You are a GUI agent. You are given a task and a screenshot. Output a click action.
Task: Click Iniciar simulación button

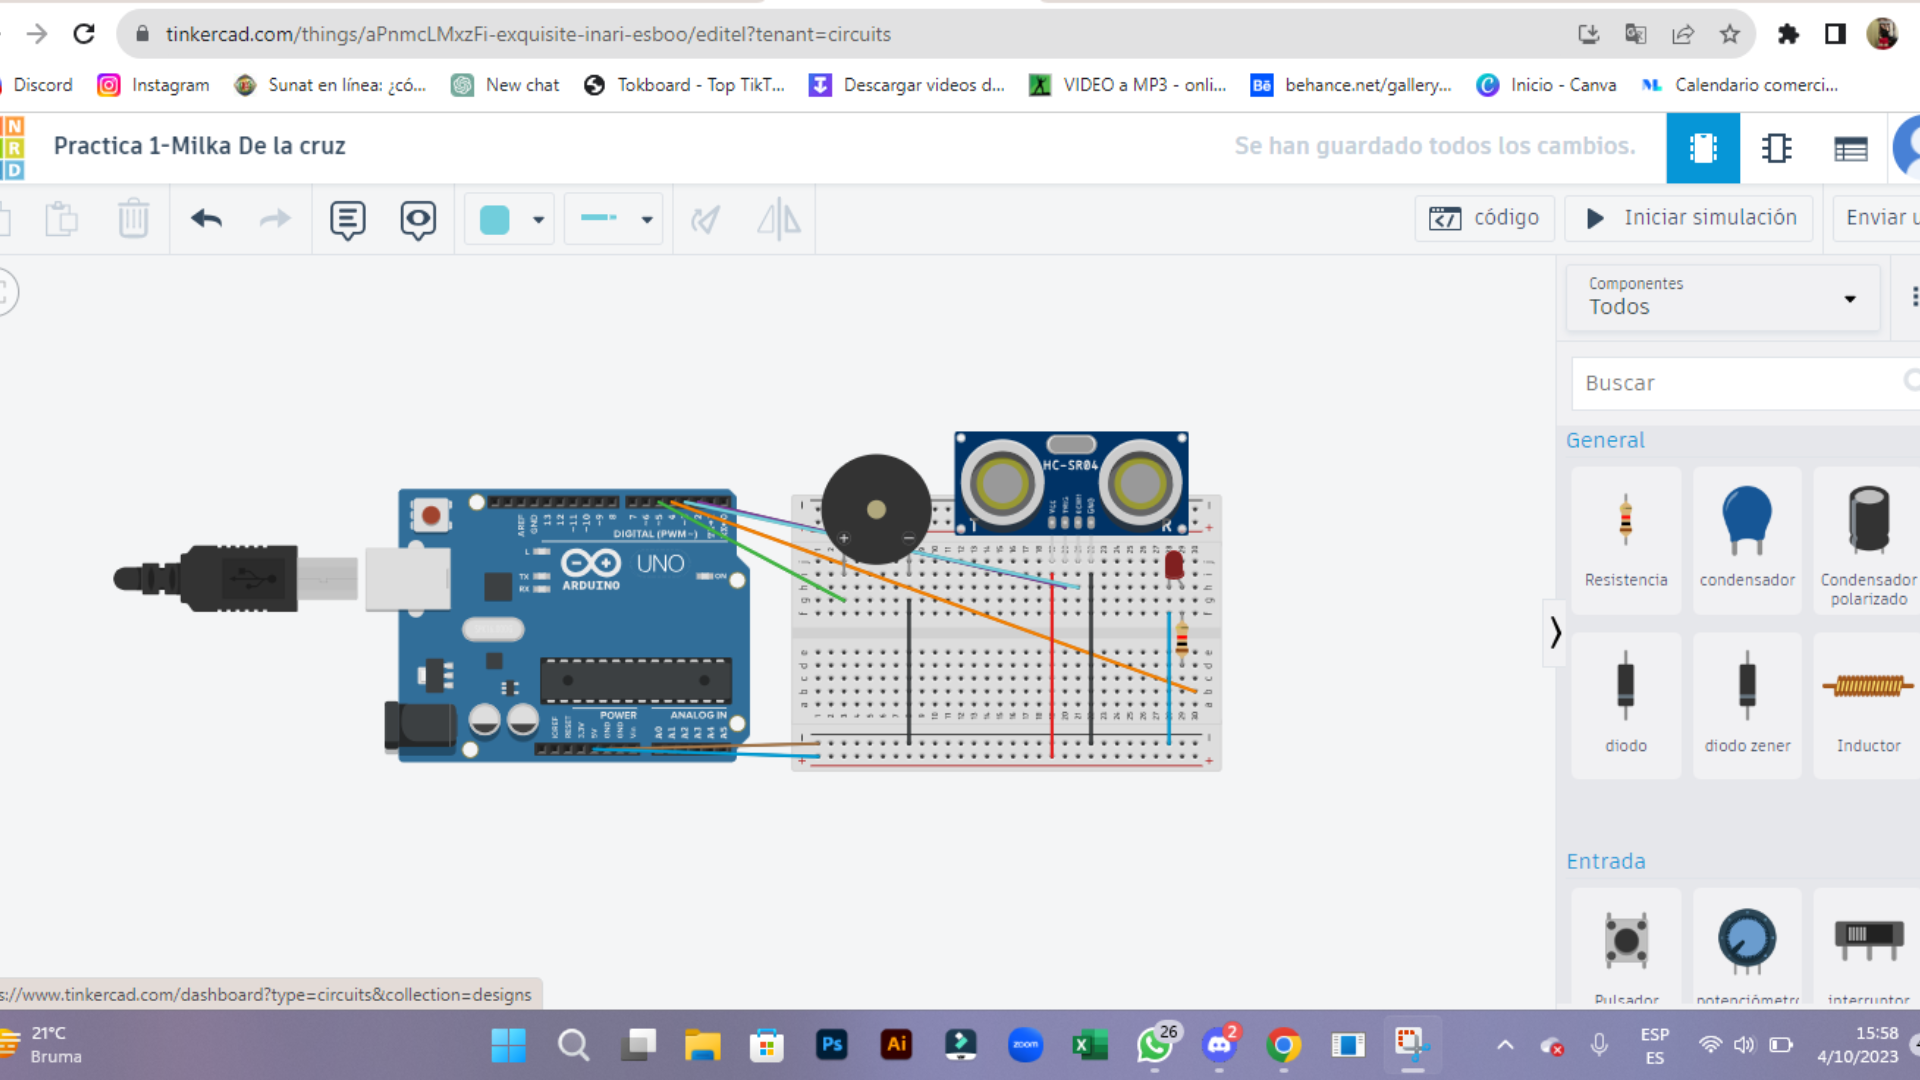(1690, 218)
